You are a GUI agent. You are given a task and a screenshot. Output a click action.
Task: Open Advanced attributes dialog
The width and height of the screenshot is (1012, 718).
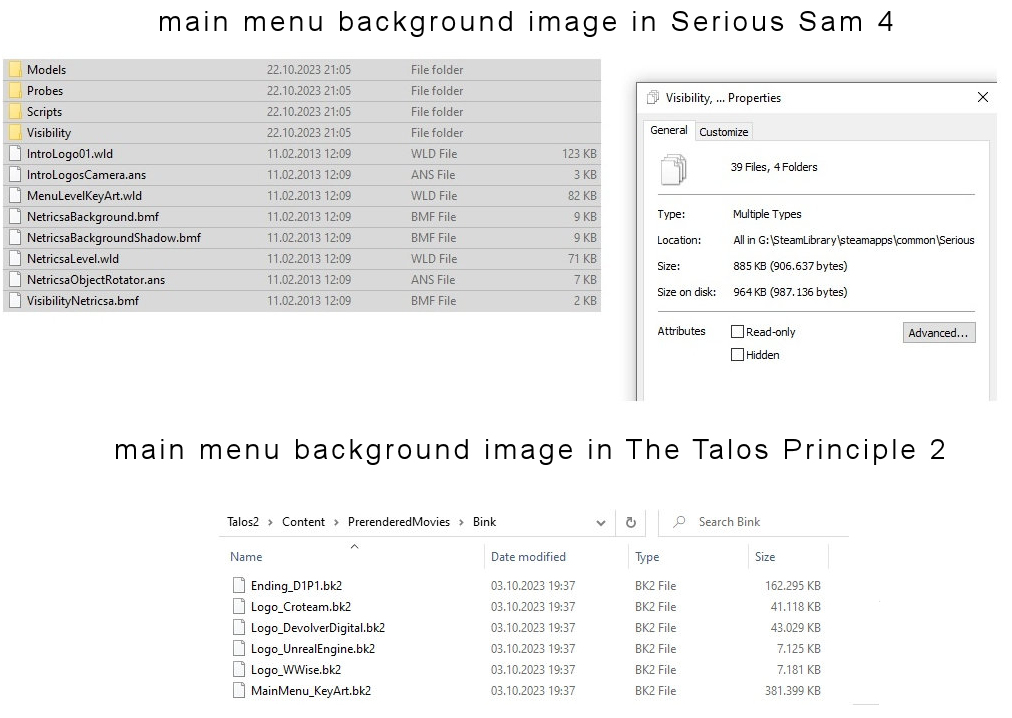[x=939, y=333]
